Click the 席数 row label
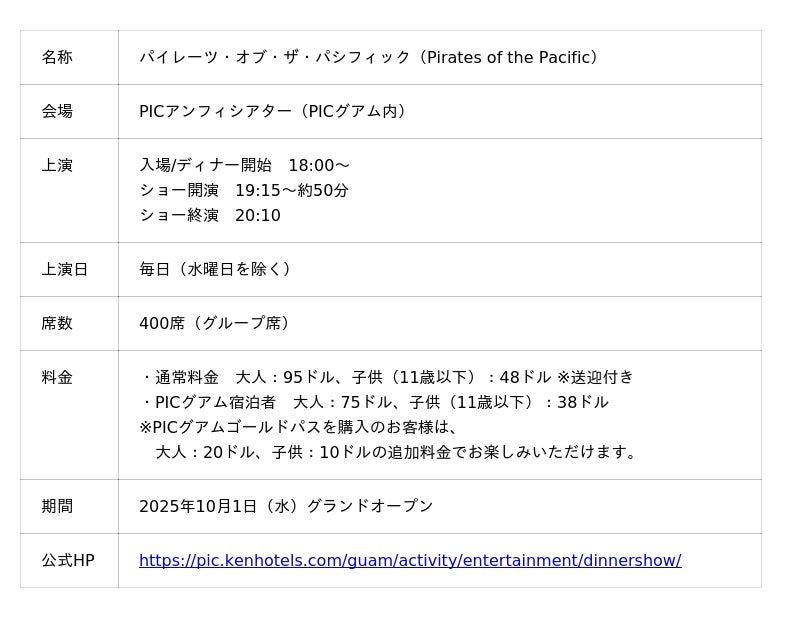 click(57, 324)
